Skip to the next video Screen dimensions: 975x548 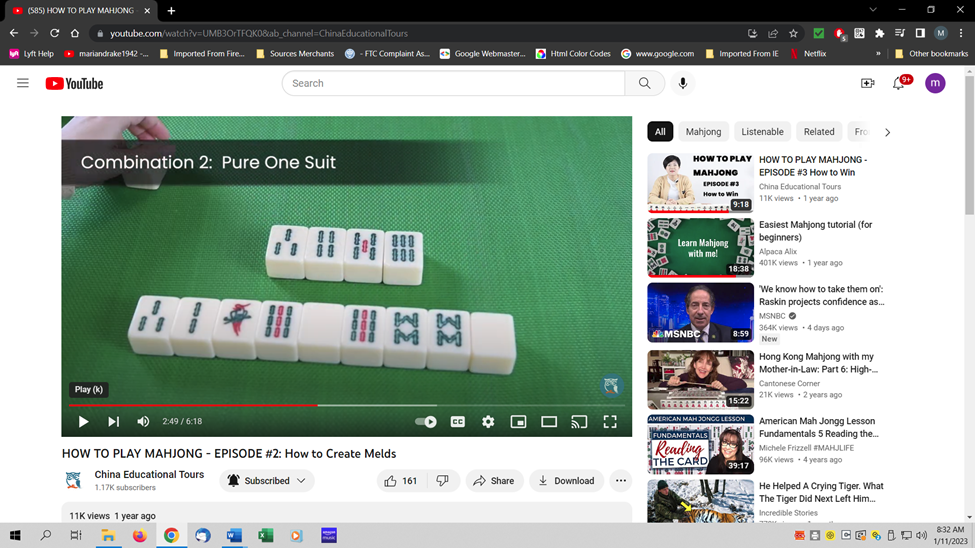coord(113,422)
